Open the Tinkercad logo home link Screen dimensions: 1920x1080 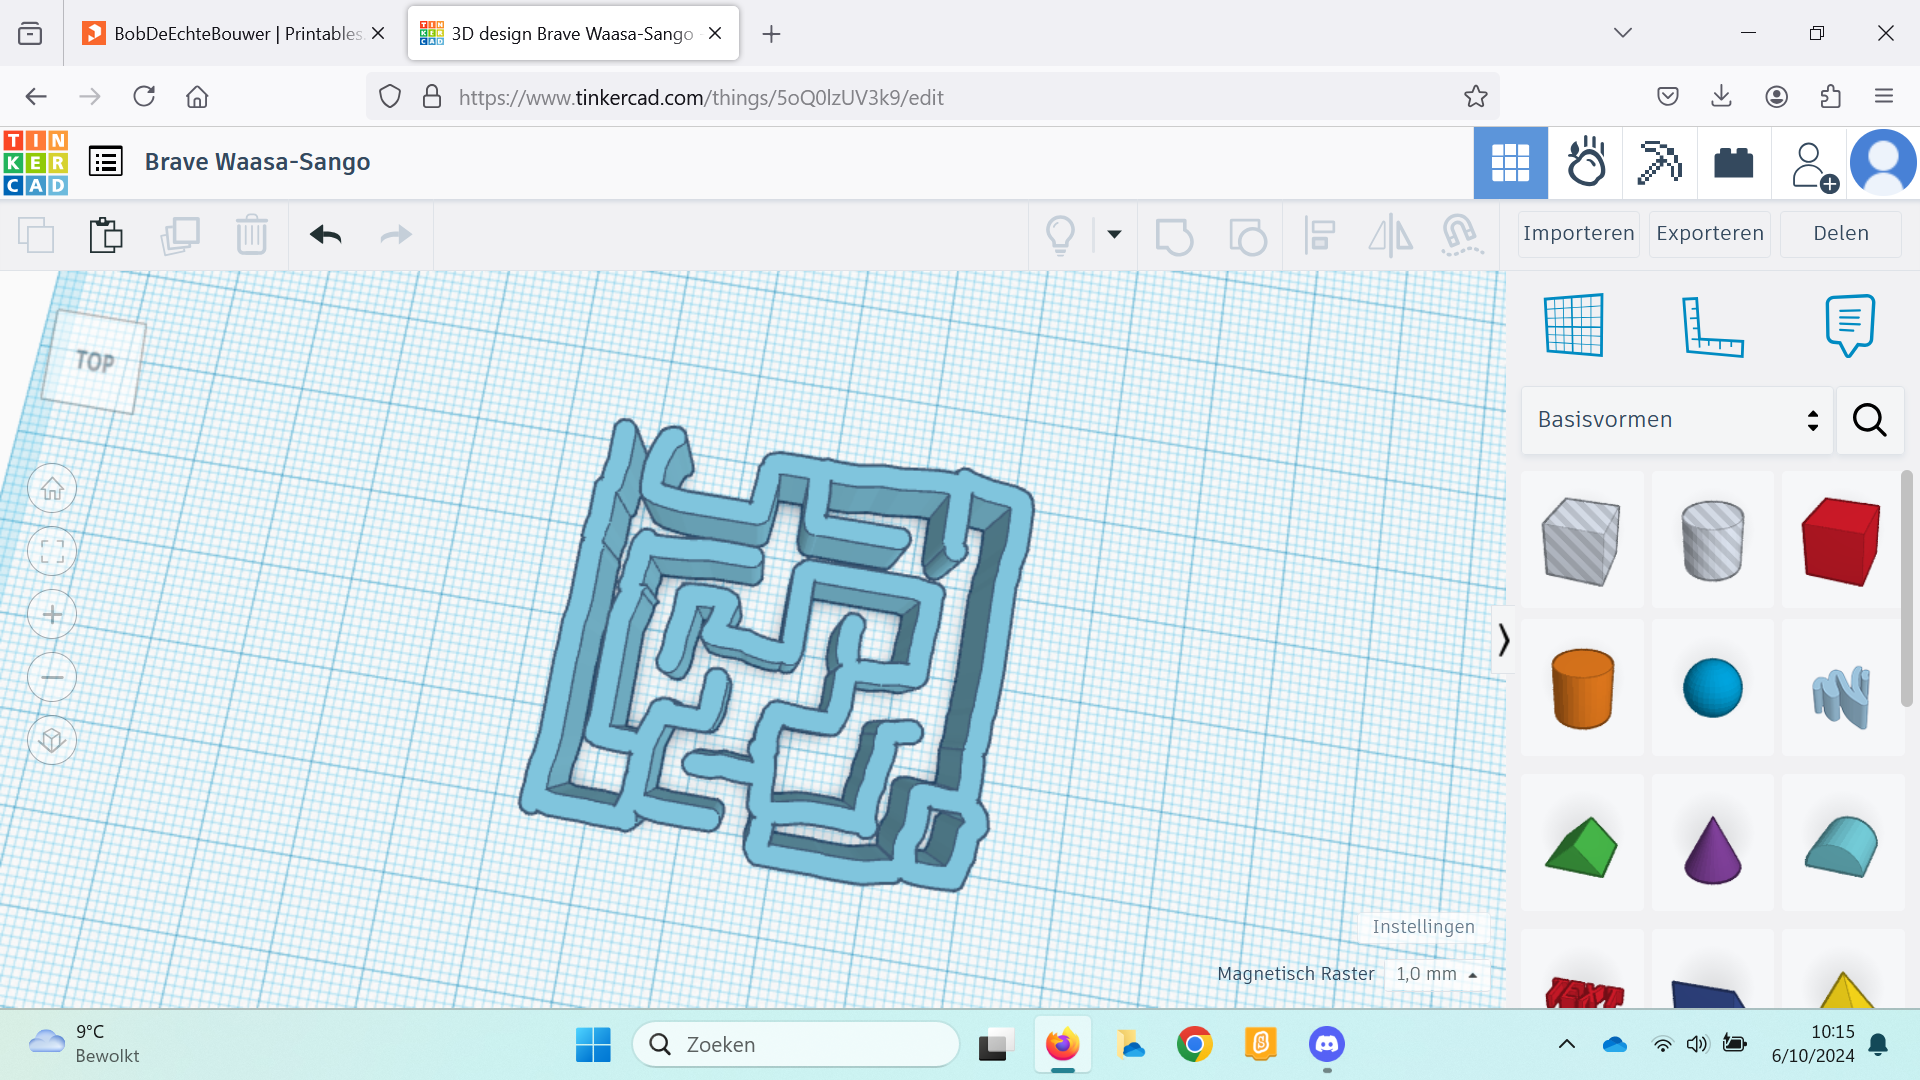pyautogui.click(x=36, y=162)
